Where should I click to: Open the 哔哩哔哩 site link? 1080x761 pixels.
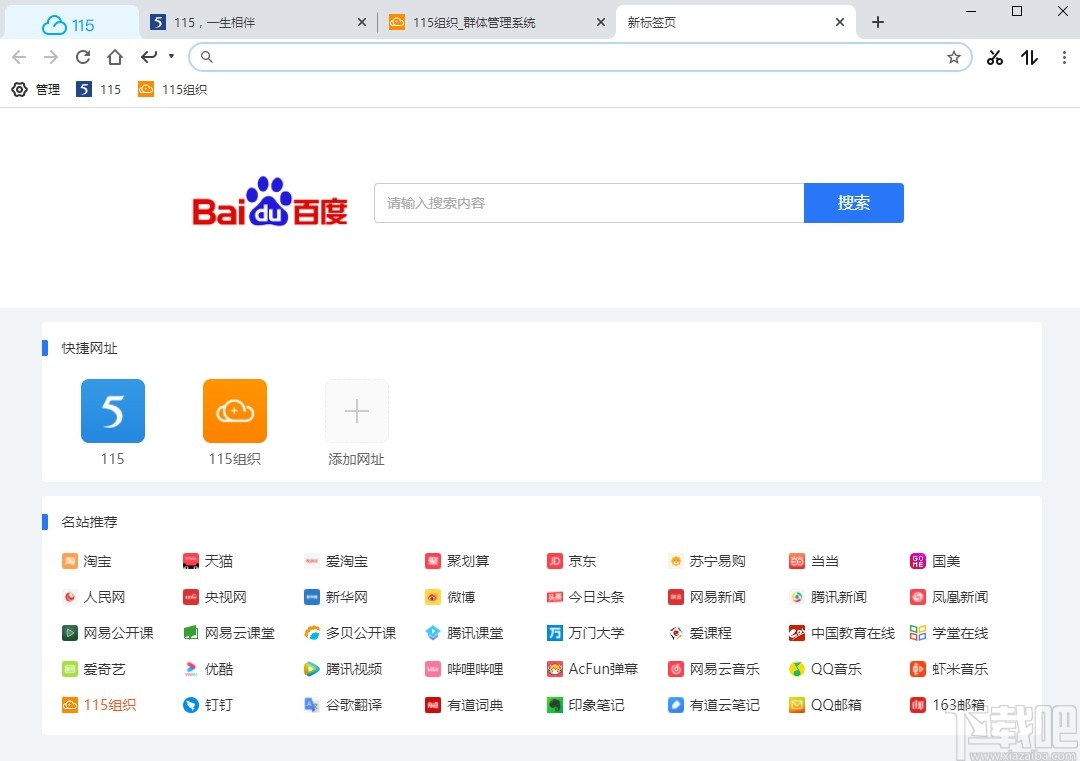pos(464,669)
